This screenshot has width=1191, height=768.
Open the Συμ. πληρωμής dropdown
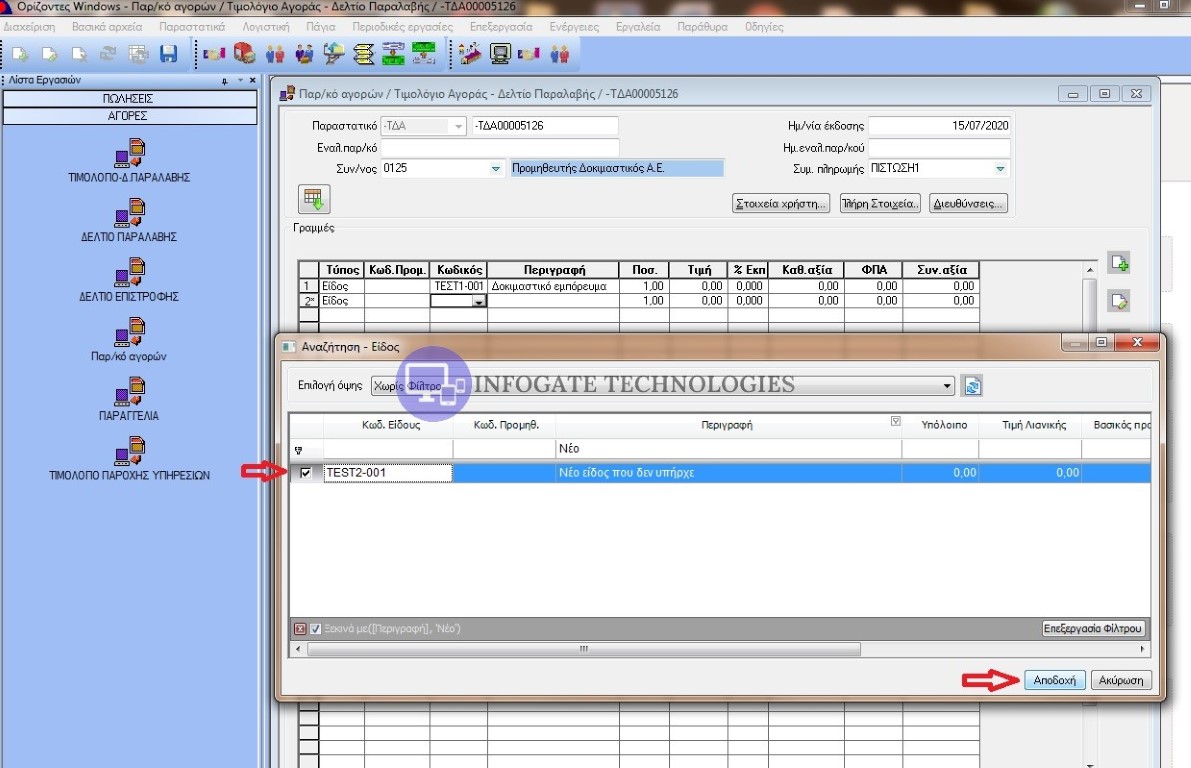(1000, 169)
